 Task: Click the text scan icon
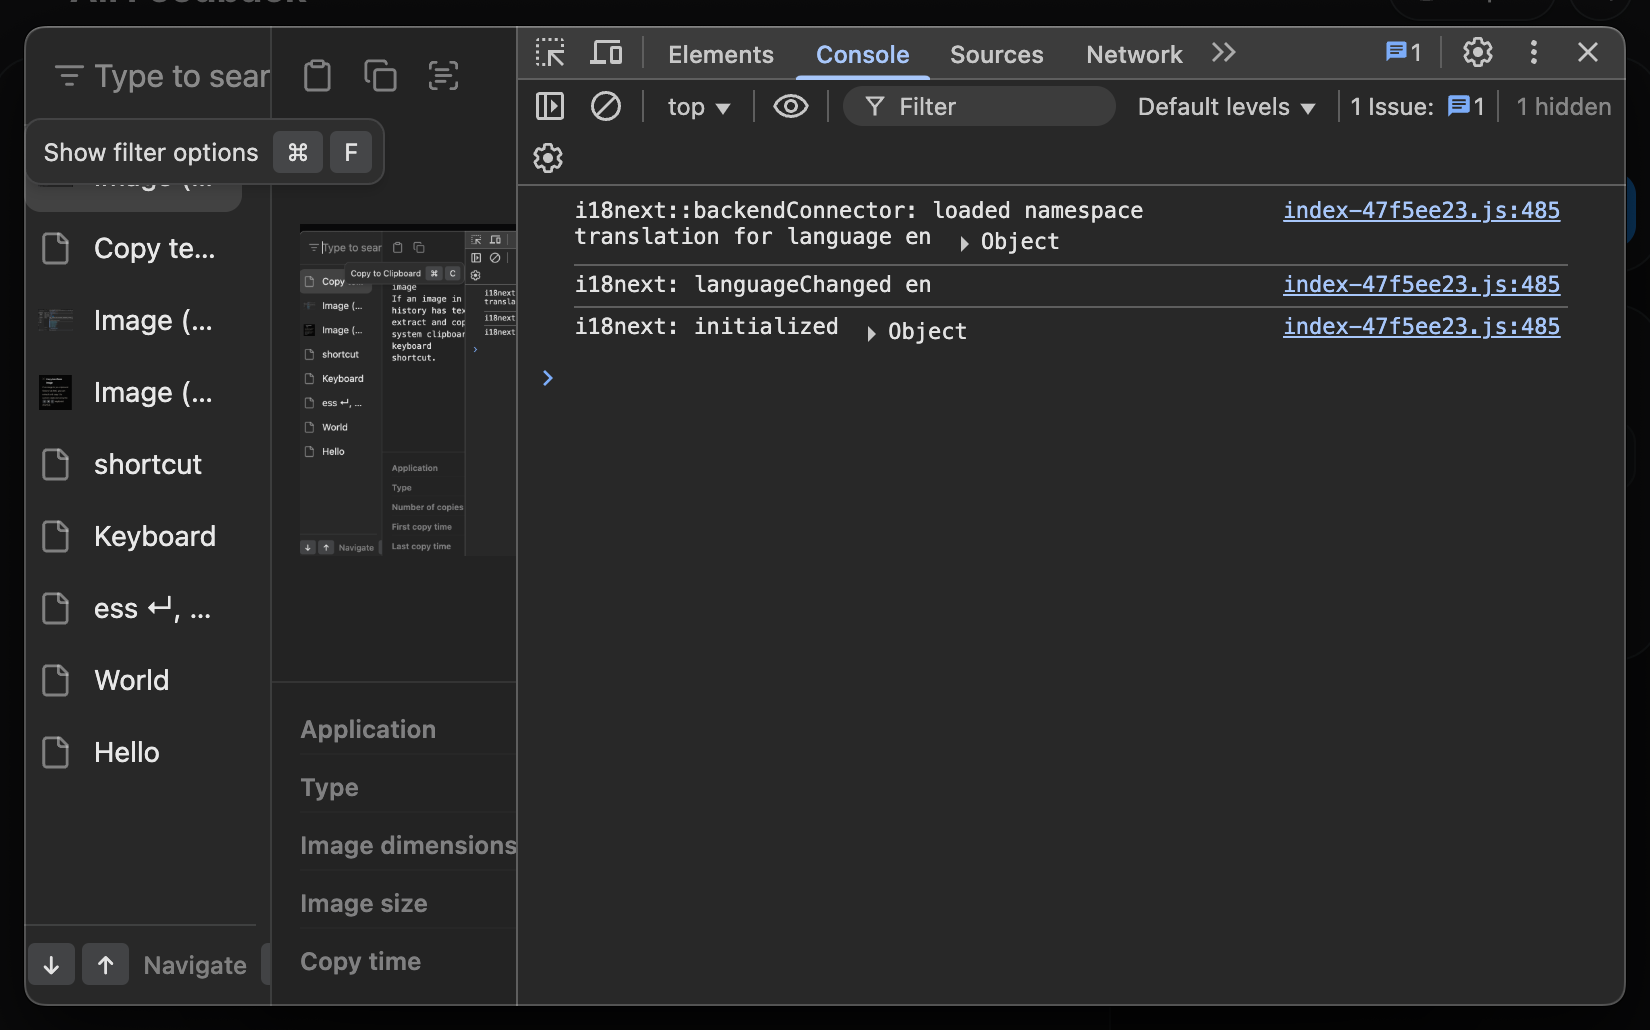[443, 76]
